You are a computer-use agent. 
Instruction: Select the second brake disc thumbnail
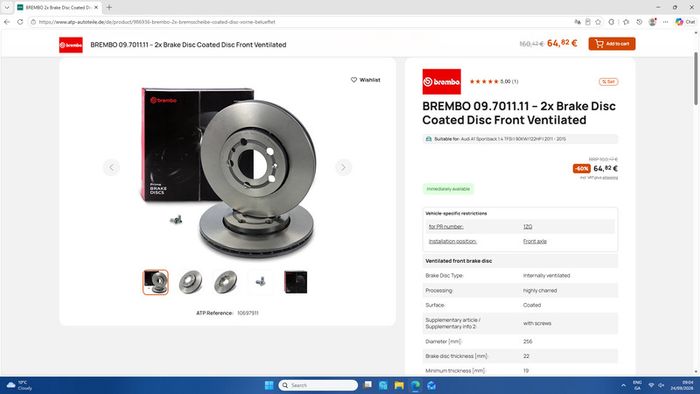(x=191, y=282)
